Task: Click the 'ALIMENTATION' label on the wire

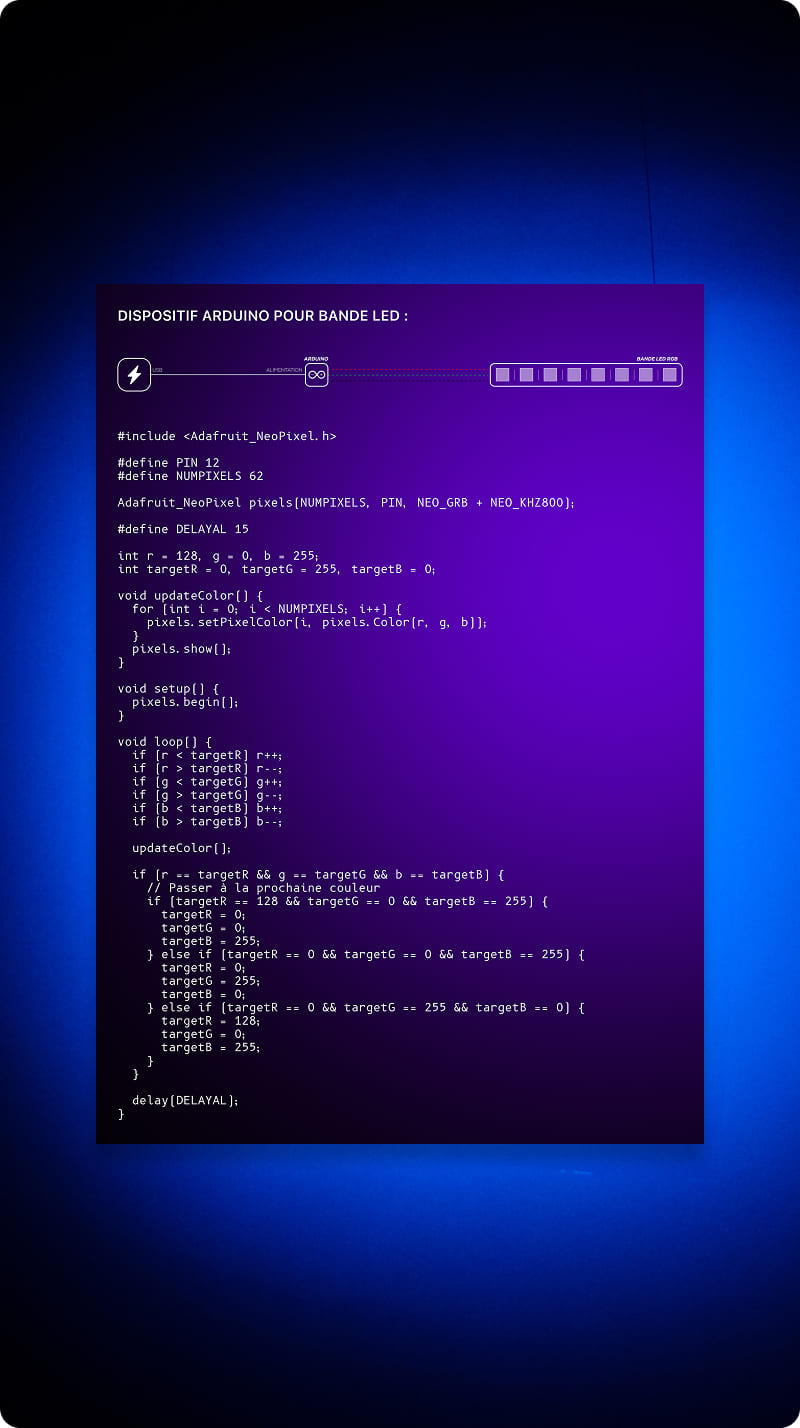Action: (284, 370)
